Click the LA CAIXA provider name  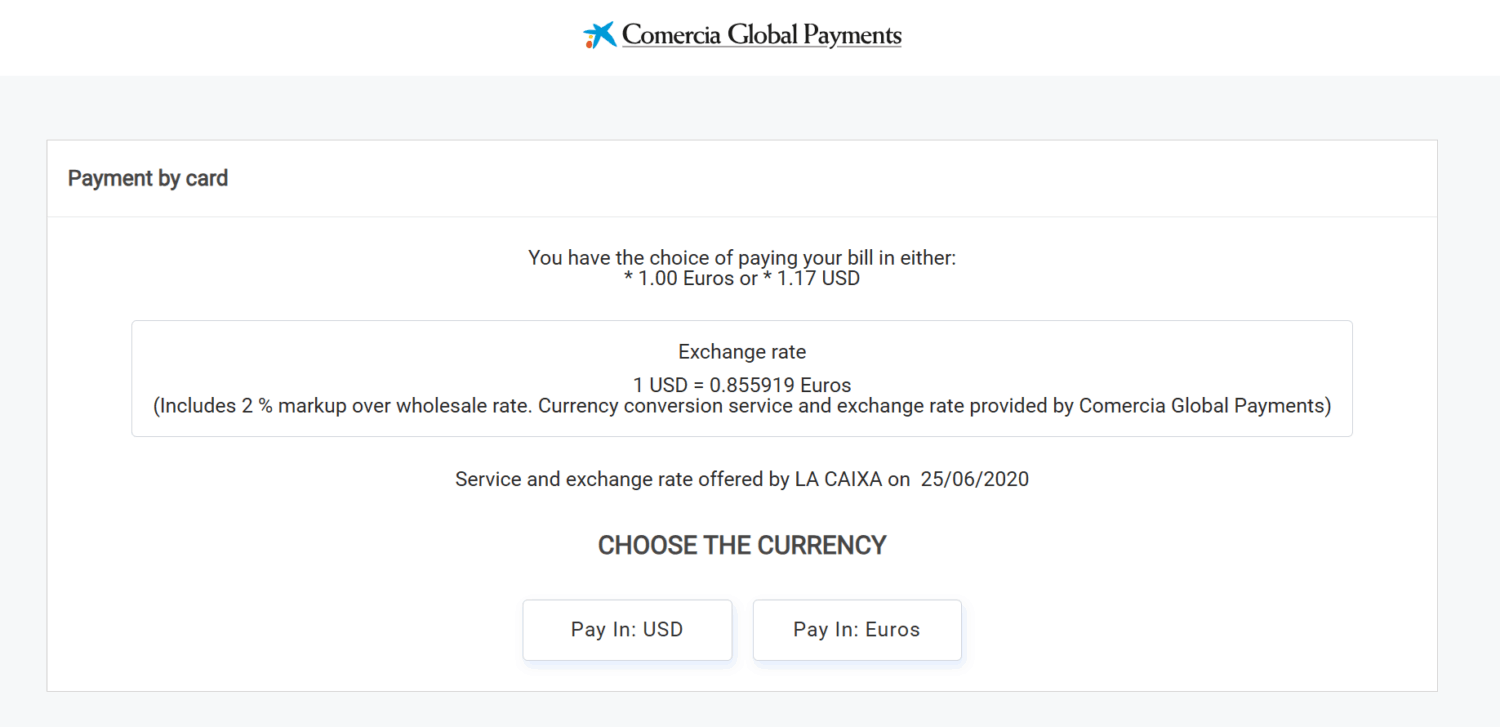(x=839, y=479)
